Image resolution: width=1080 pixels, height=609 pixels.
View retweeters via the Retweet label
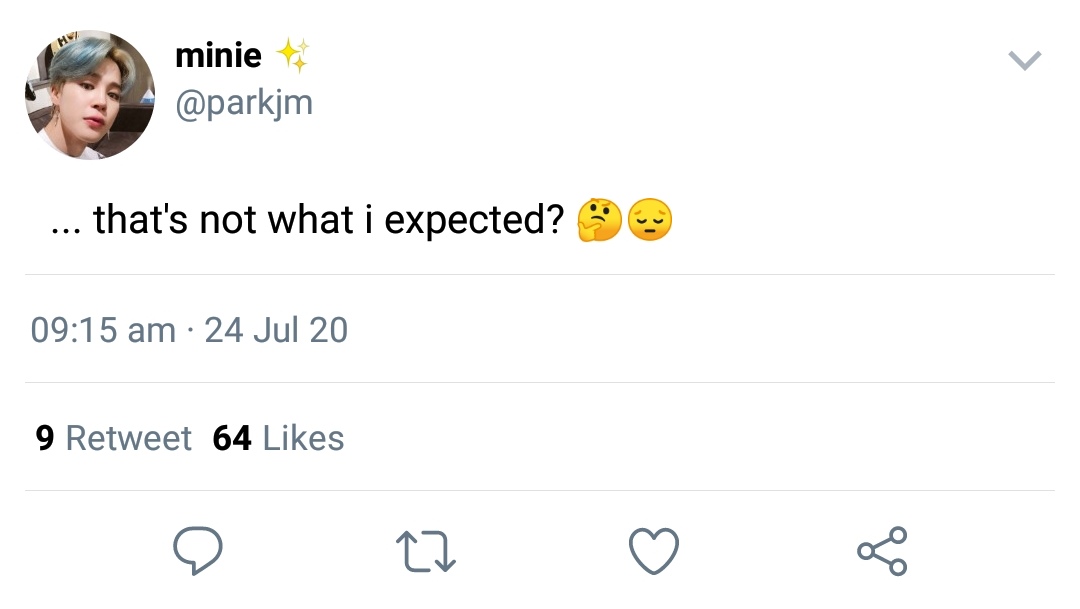click(129, 438)
